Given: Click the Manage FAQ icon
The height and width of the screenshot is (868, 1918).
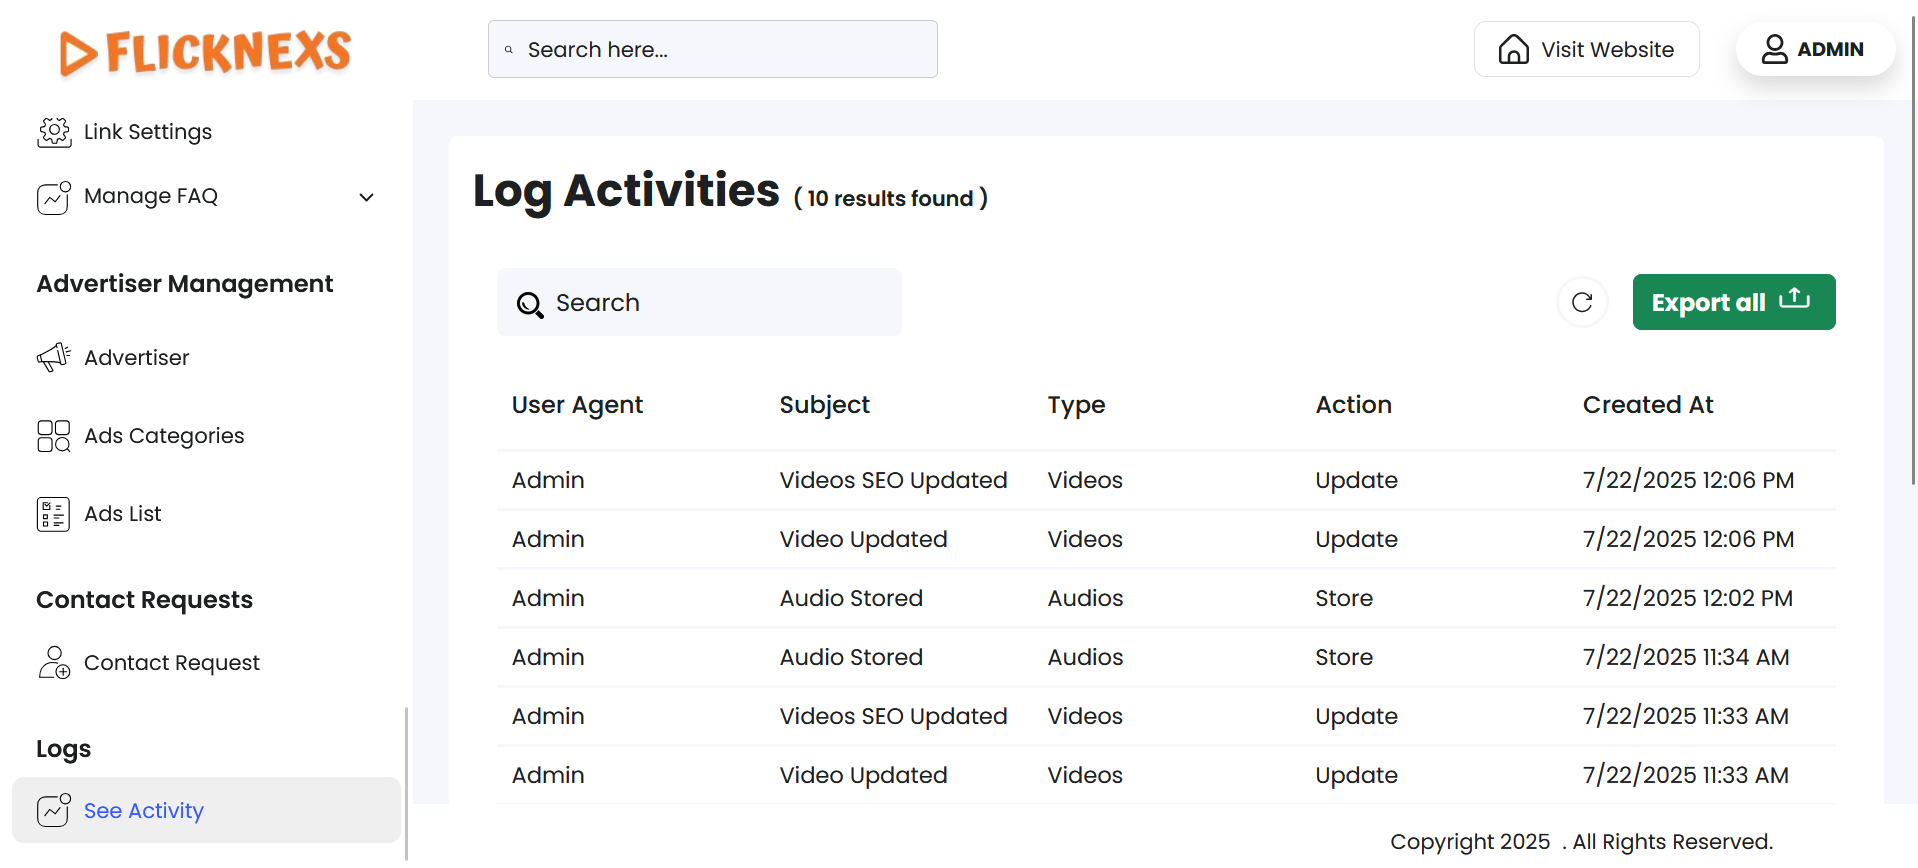Looking at the screenshot, I should 54,197.
